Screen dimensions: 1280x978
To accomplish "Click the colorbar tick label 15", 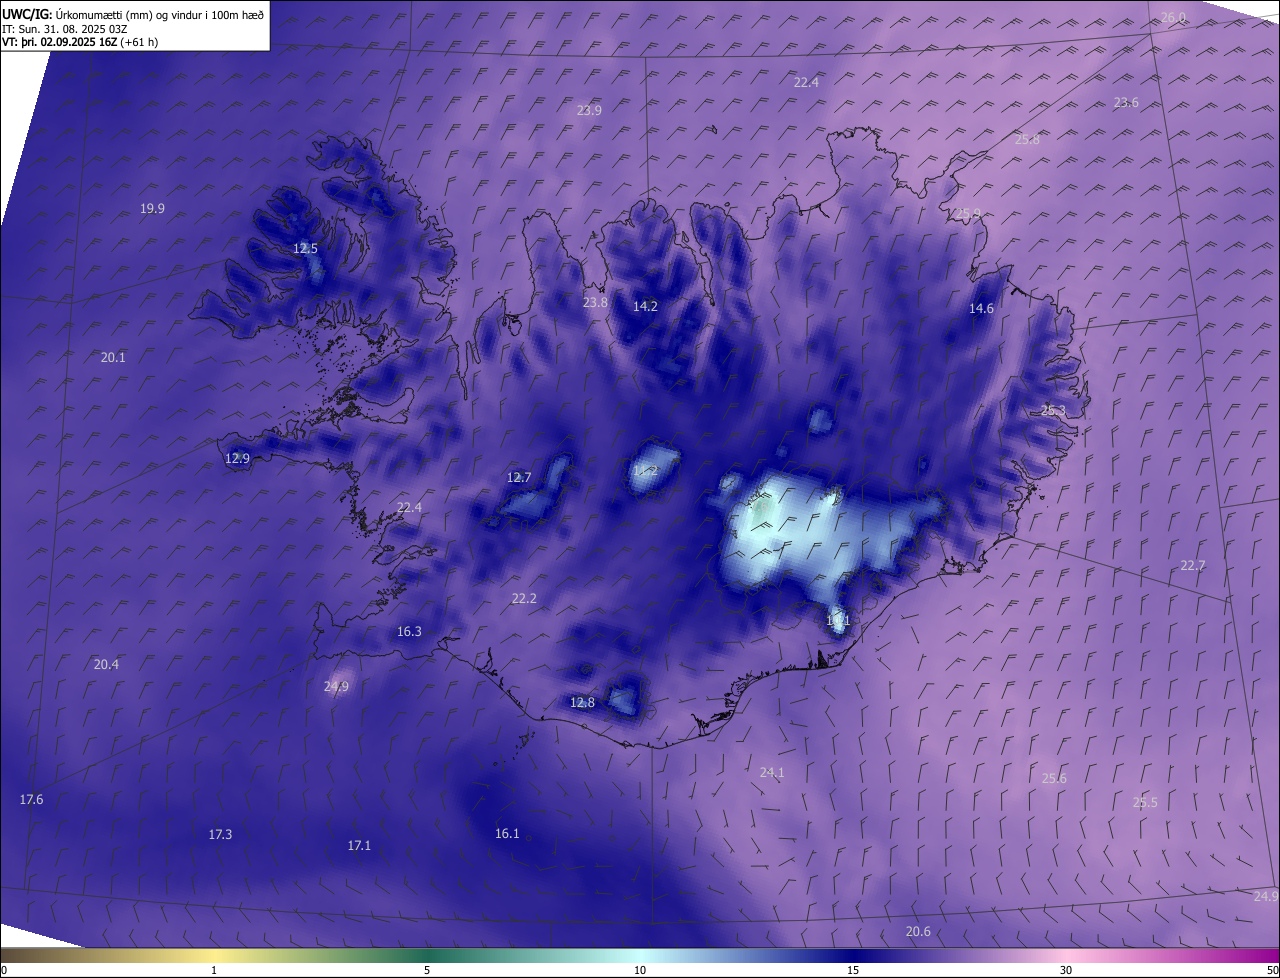I will (x=853, y=970).
